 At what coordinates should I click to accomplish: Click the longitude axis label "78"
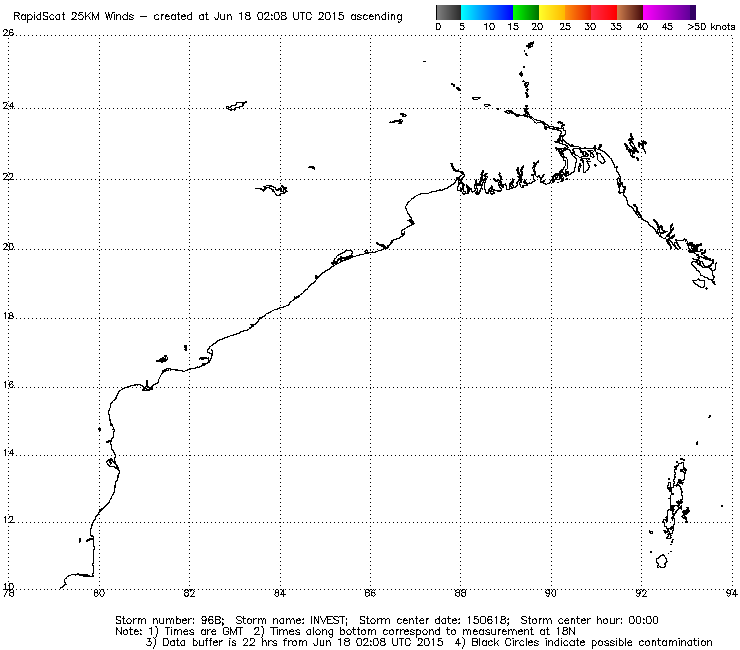(x=8, y=593)
